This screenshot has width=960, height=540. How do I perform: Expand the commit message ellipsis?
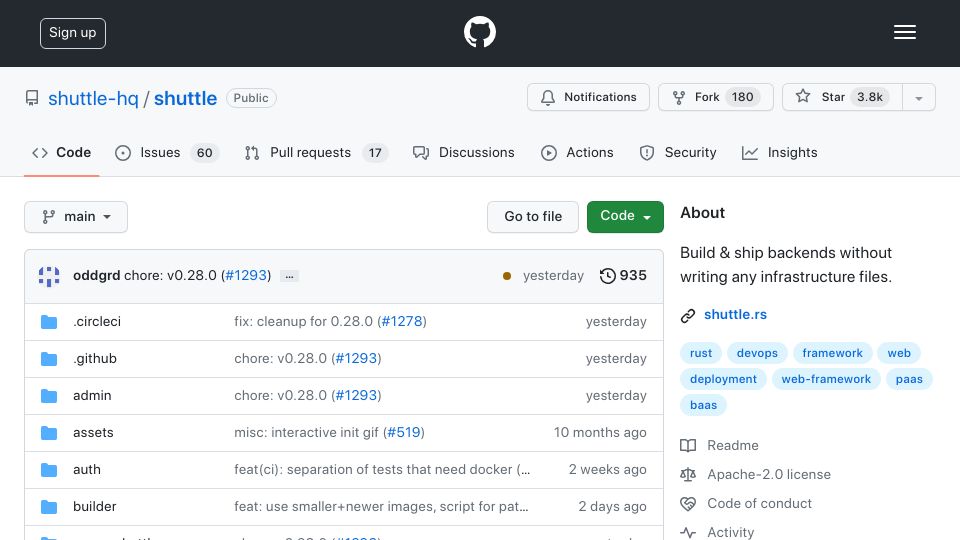[289, 276]
